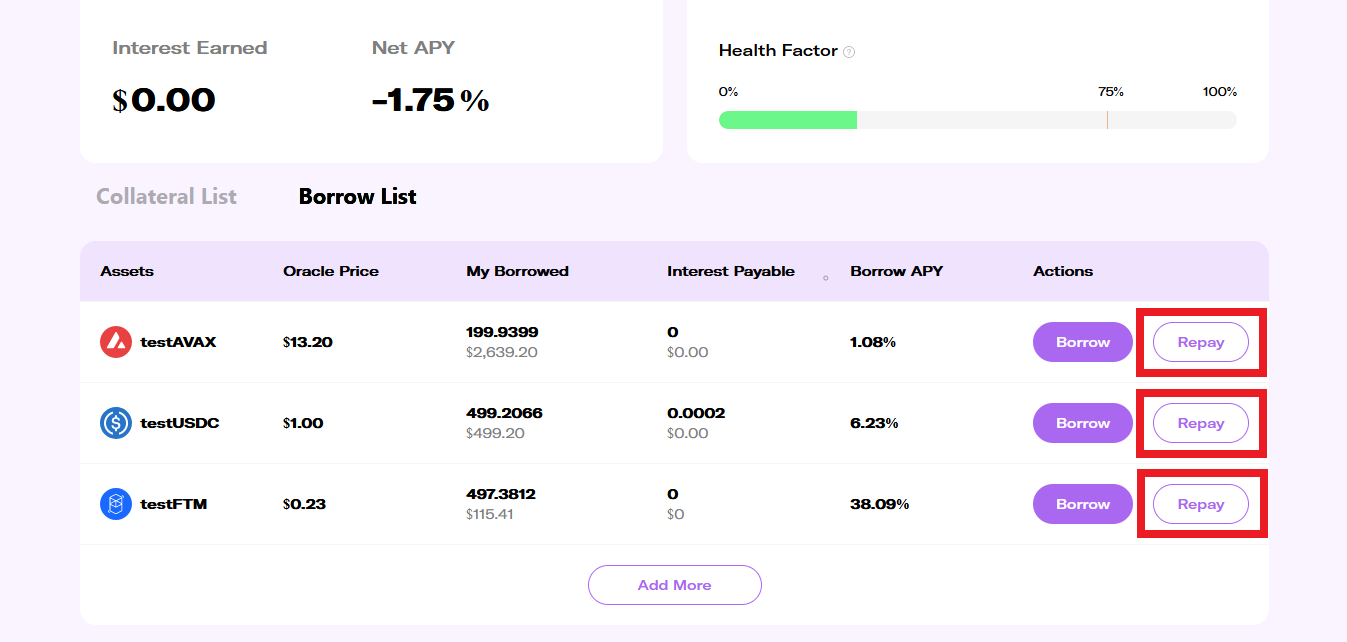Borrow more testUSDC
This screenshot has width=1347, height=642.
point(1082,423)
